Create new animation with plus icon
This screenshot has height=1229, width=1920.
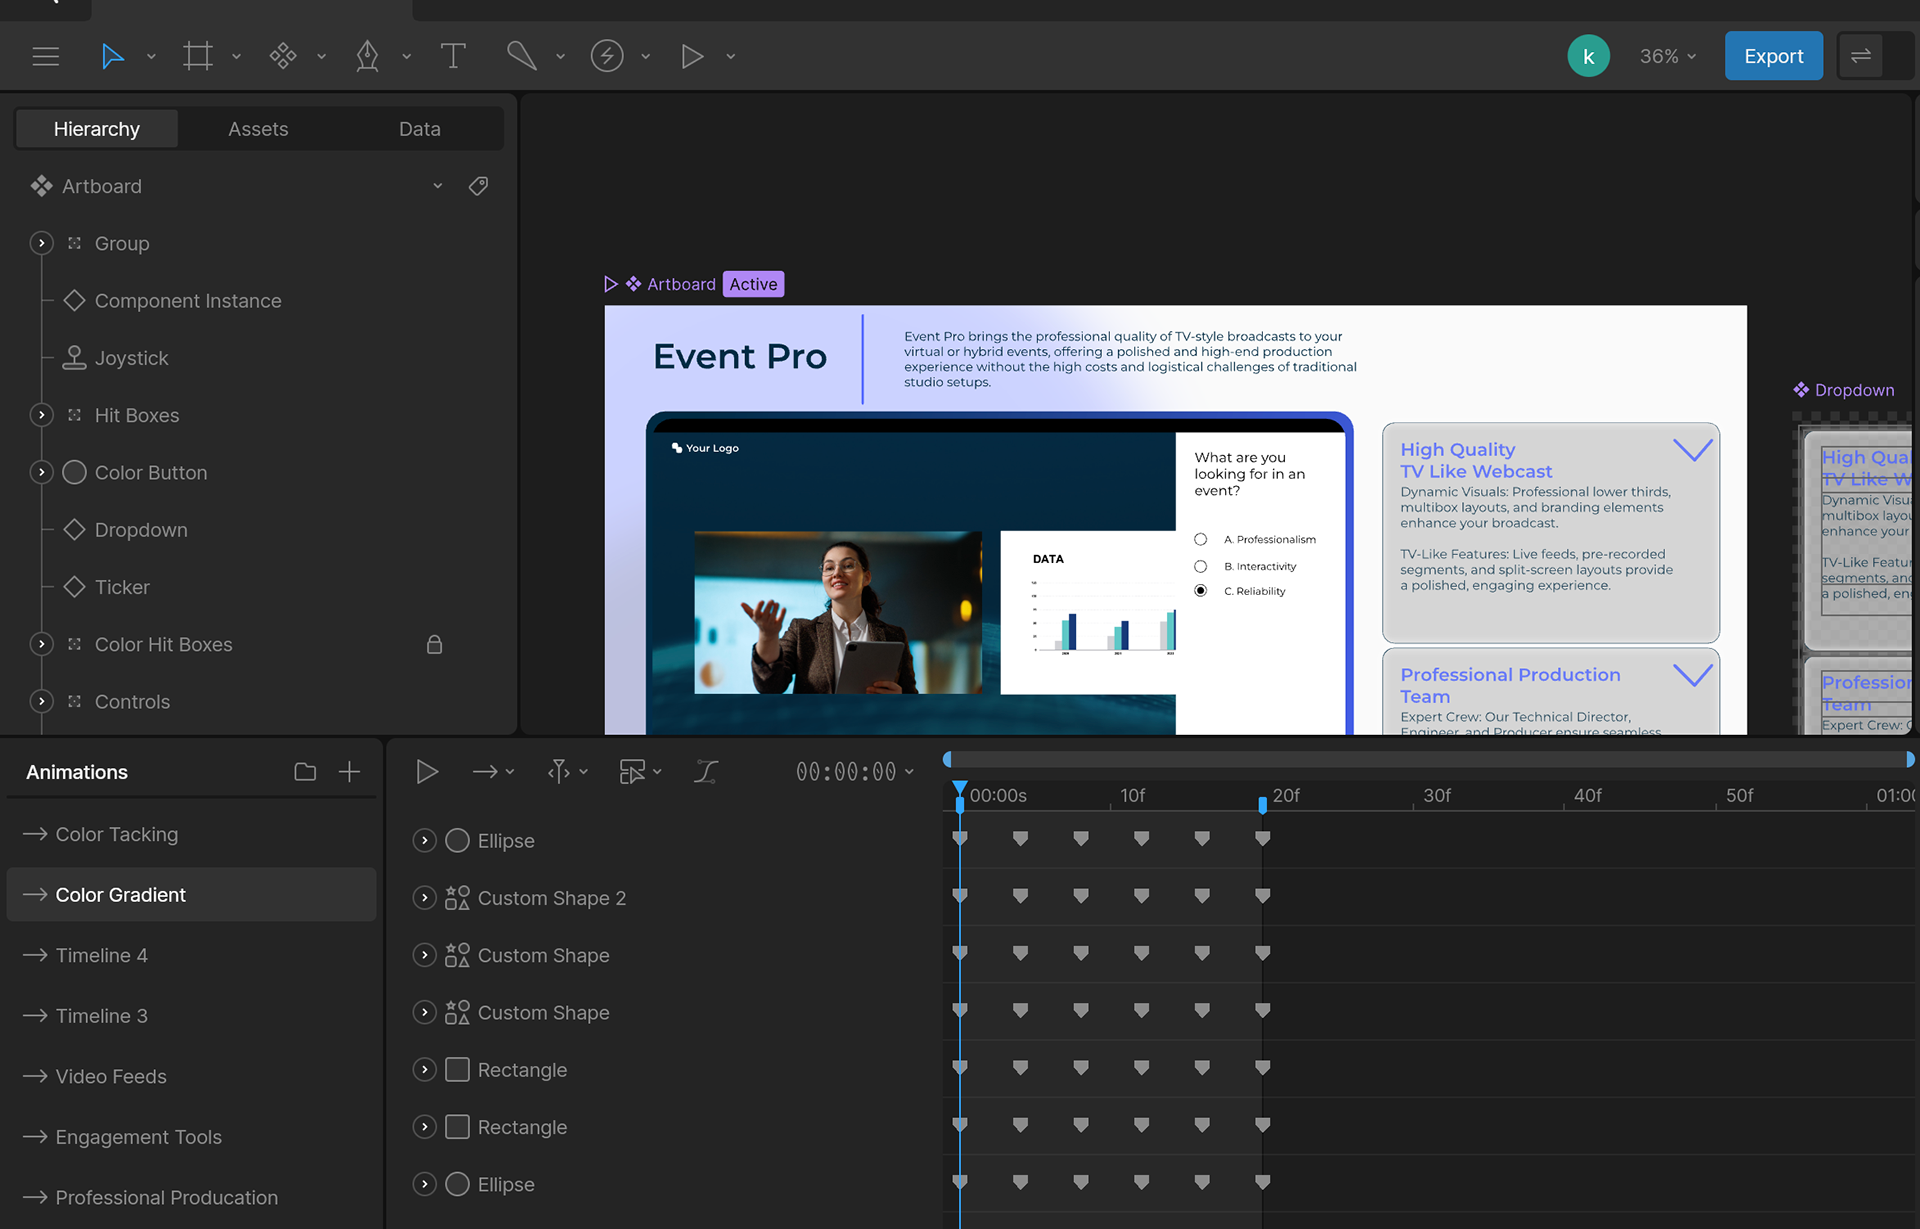click(x=349, y=772)
